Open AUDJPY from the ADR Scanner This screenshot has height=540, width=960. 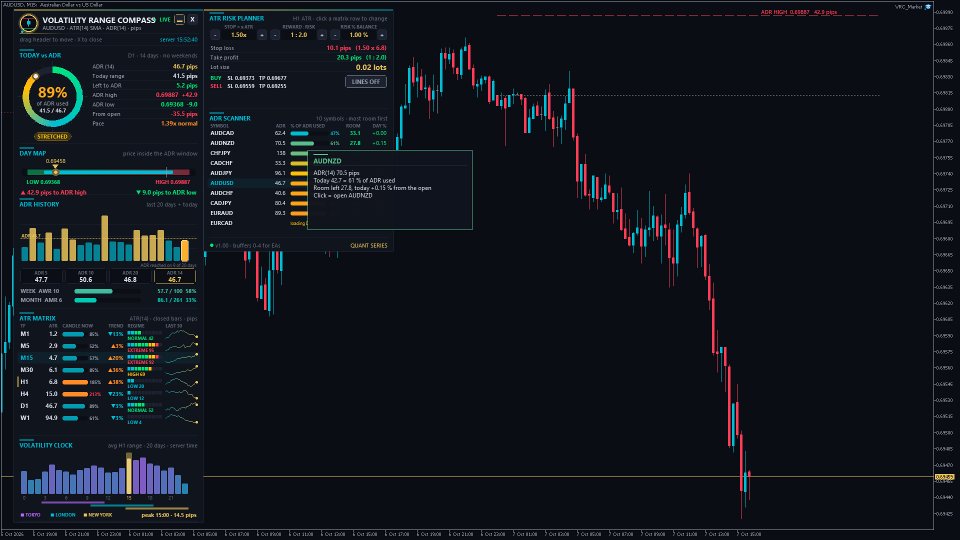[x=258, y=173]
